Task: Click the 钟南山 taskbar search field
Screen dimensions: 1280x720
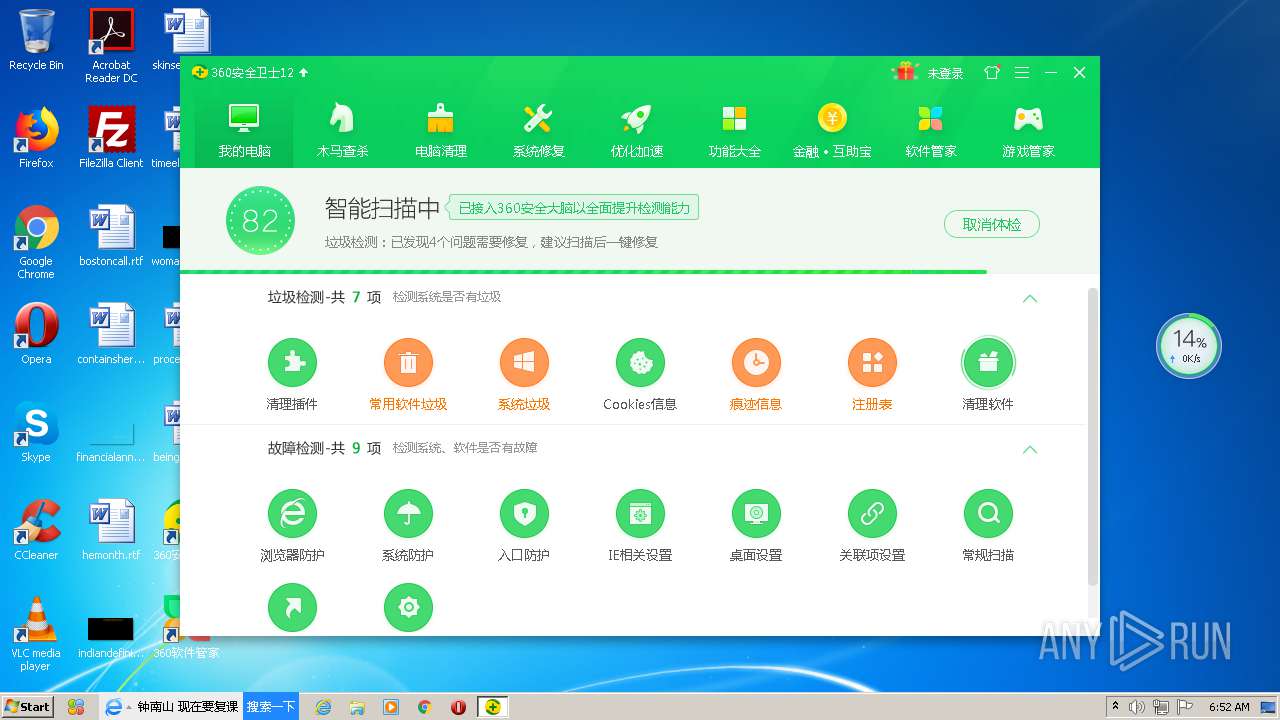Action: [187, 706]
